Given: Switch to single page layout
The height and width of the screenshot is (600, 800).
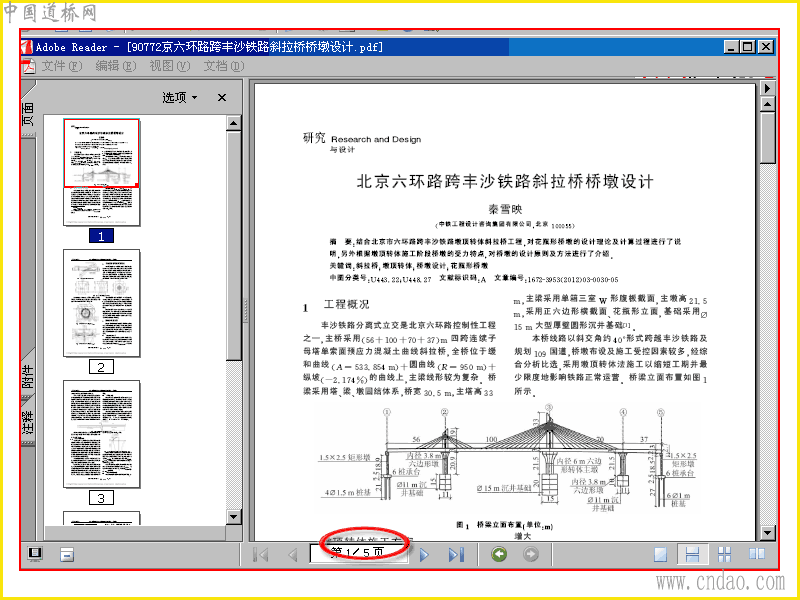Looking at the screenshot, I should pyautogui.click(x=661, y=554).
